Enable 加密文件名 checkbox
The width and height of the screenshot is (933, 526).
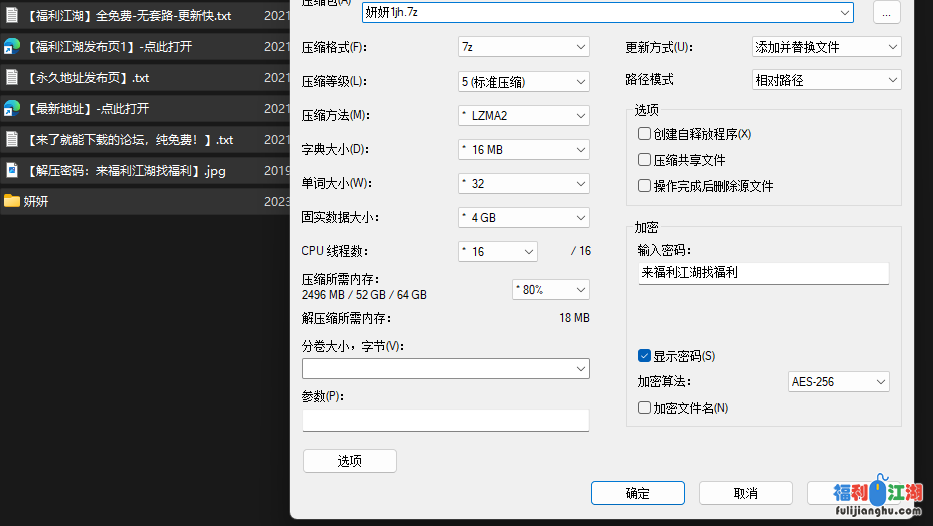point(645,408)
